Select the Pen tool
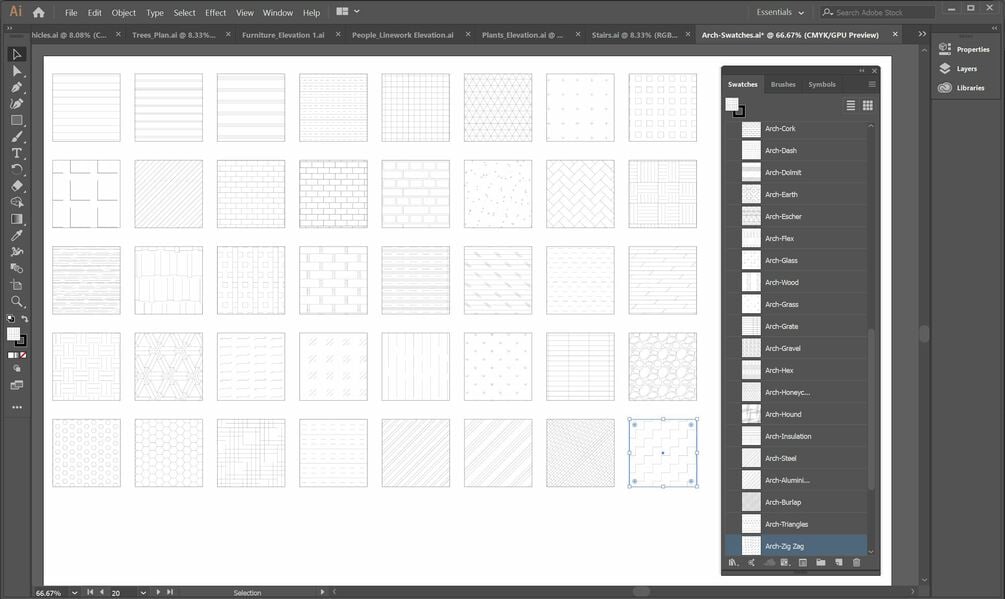 (x=17, y=87)
